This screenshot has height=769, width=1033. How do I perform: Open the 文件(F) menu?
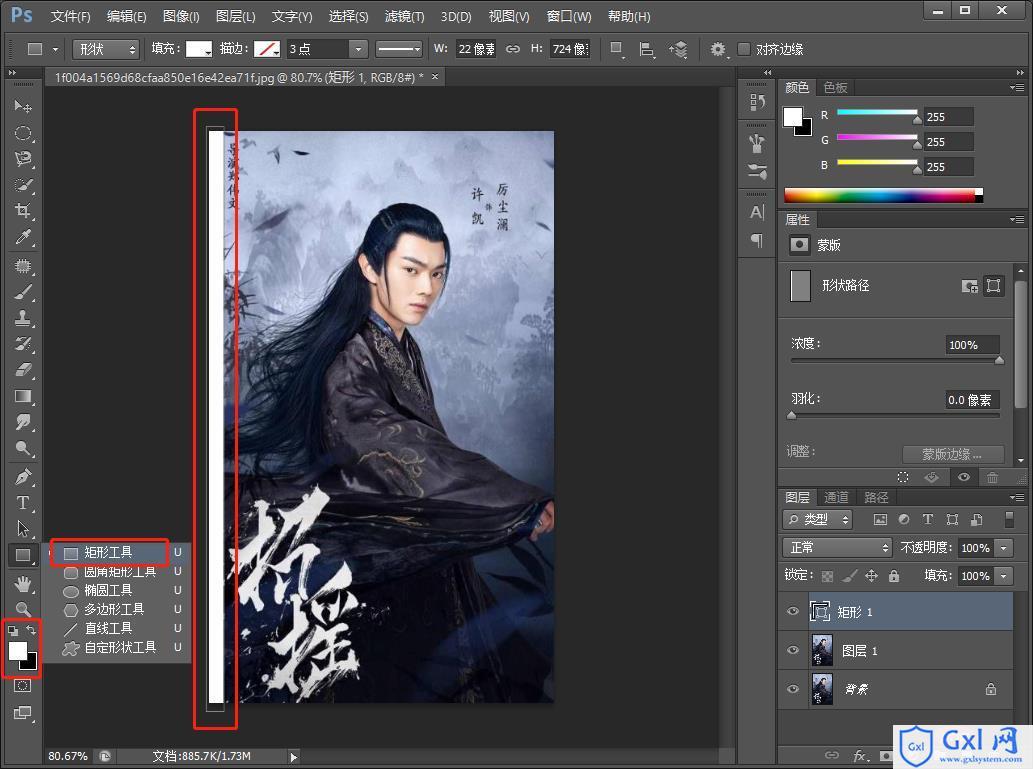pos(70,16)
